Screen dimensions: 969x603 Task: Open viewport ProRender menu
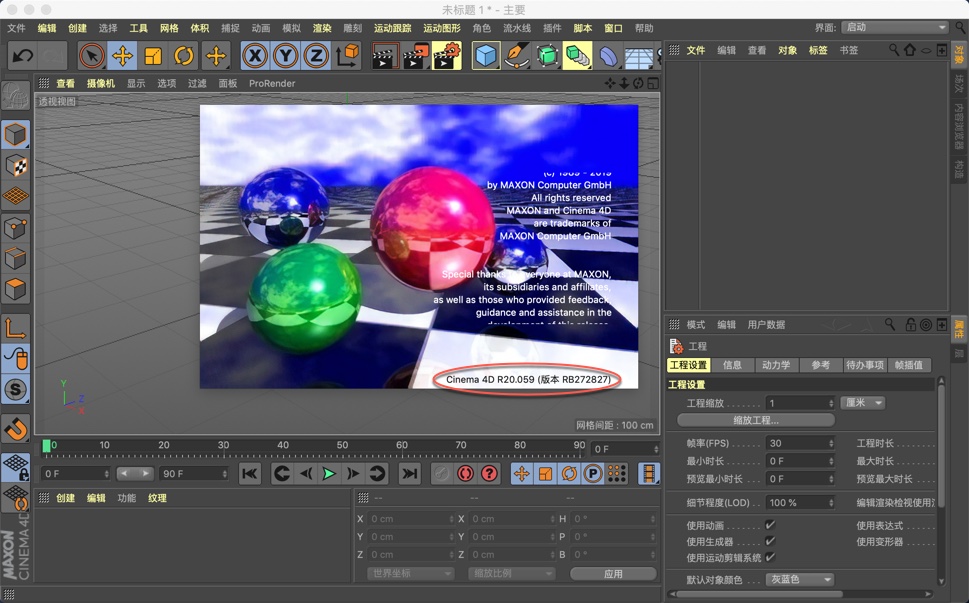pyautogui.click(x=272, y=83)
